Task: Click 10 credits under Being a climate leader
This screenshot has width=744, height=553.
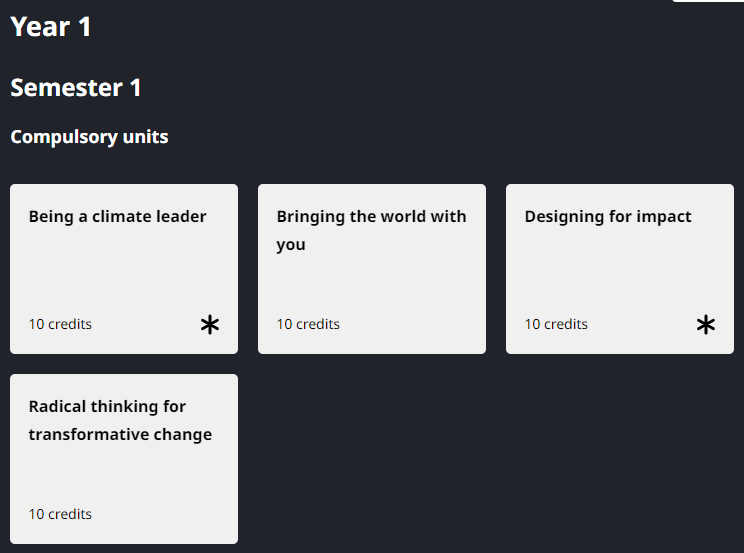Action: click(x=60, y=324)
